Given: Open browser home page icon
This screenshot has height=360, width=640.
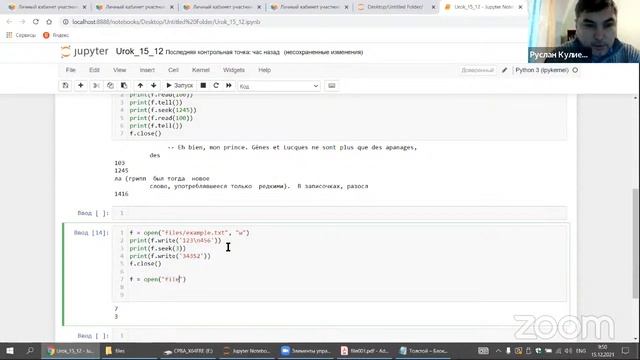Looking at the screenshot, I should [49, 22].
